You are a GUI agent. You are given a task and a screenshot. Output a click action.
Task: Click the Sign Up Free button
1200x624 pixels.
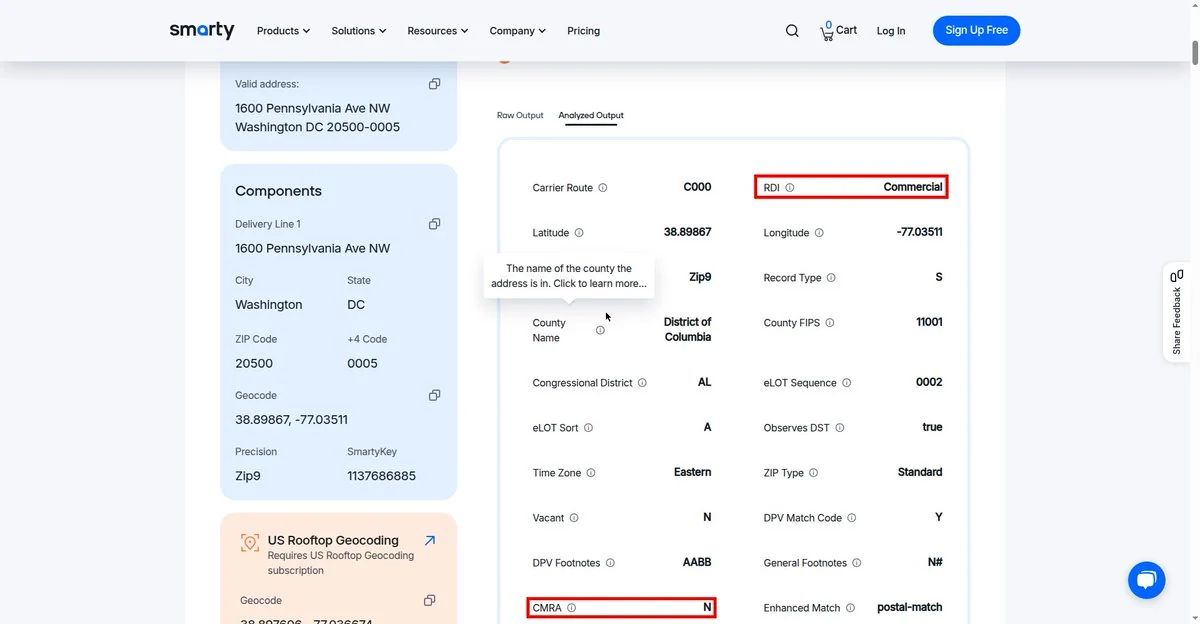(976, 30)
